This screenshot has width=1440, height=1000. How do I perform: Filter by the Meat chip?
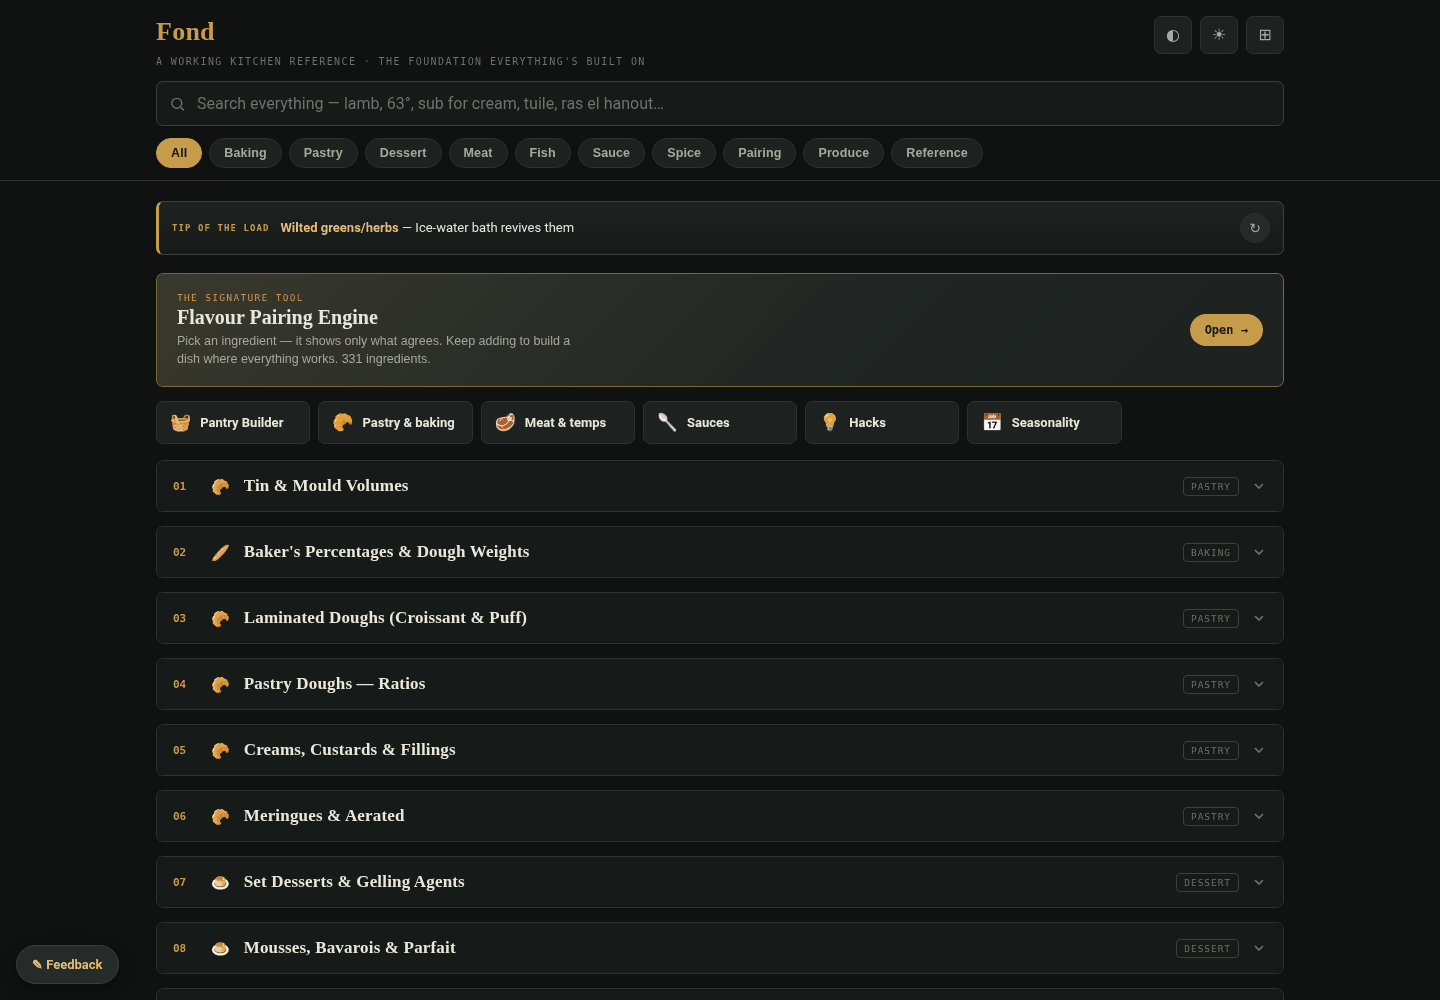click(478, 153)
